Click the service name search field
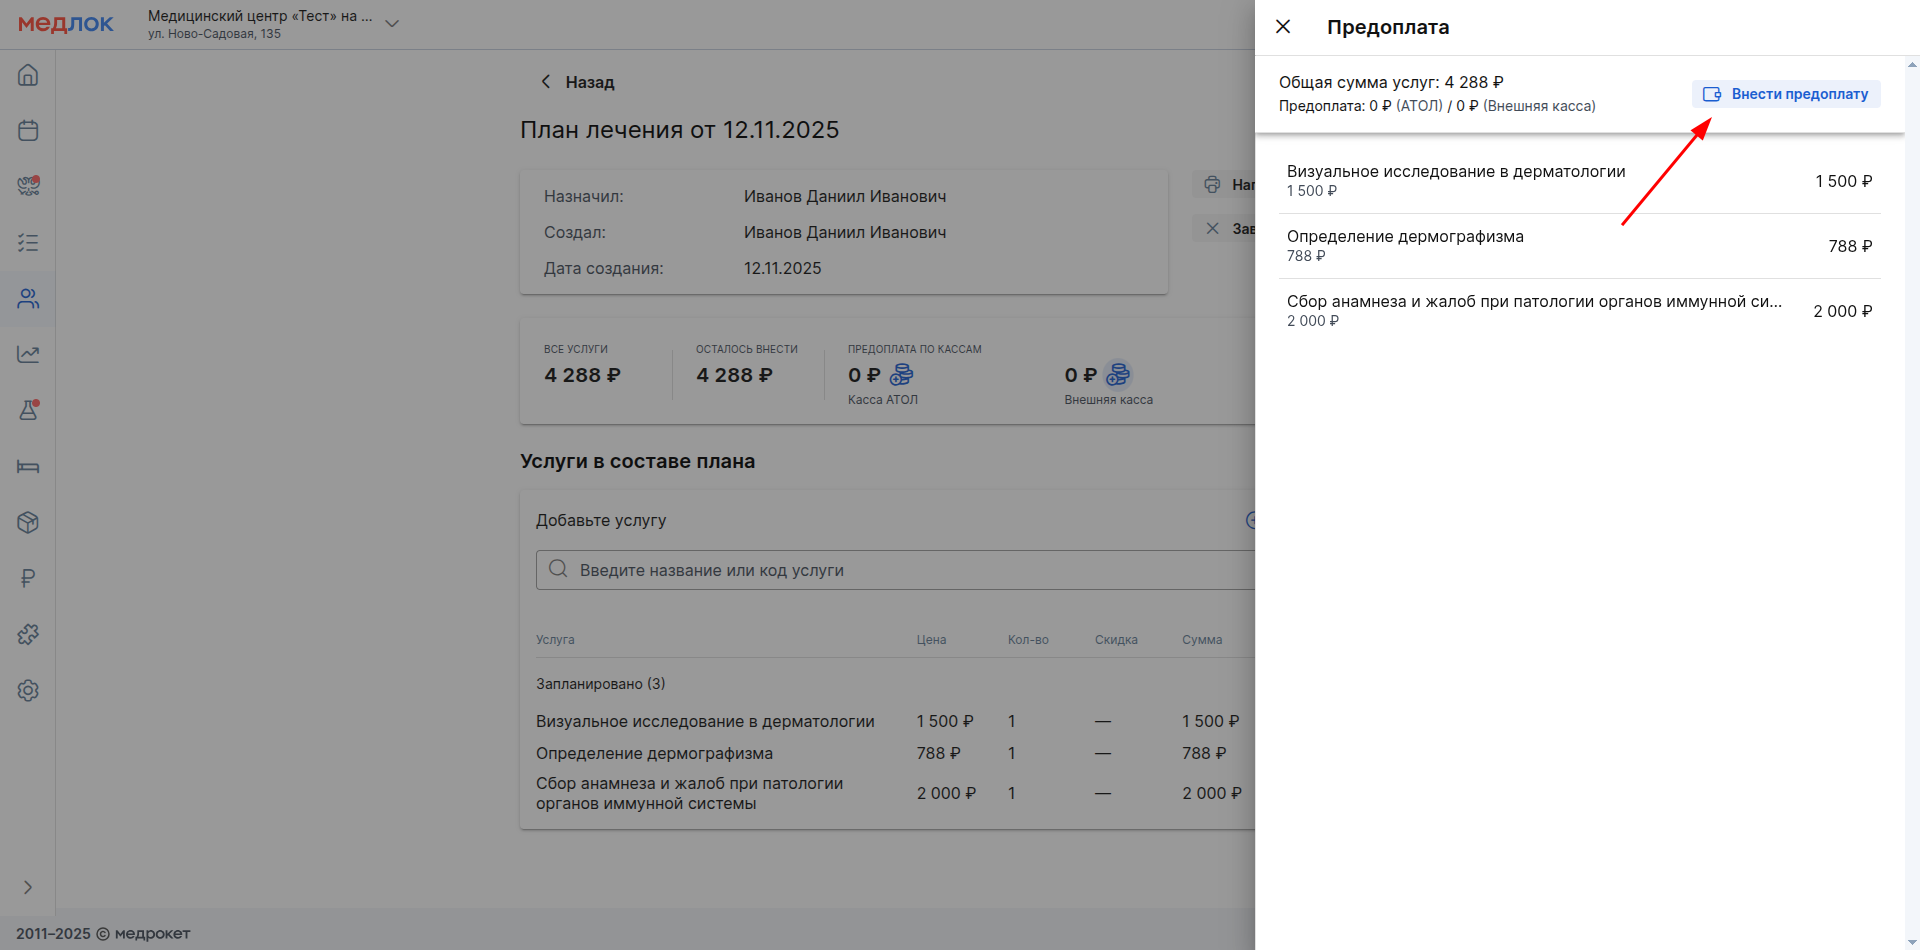This screenshot has width=1920, height=950. point(900,570)
